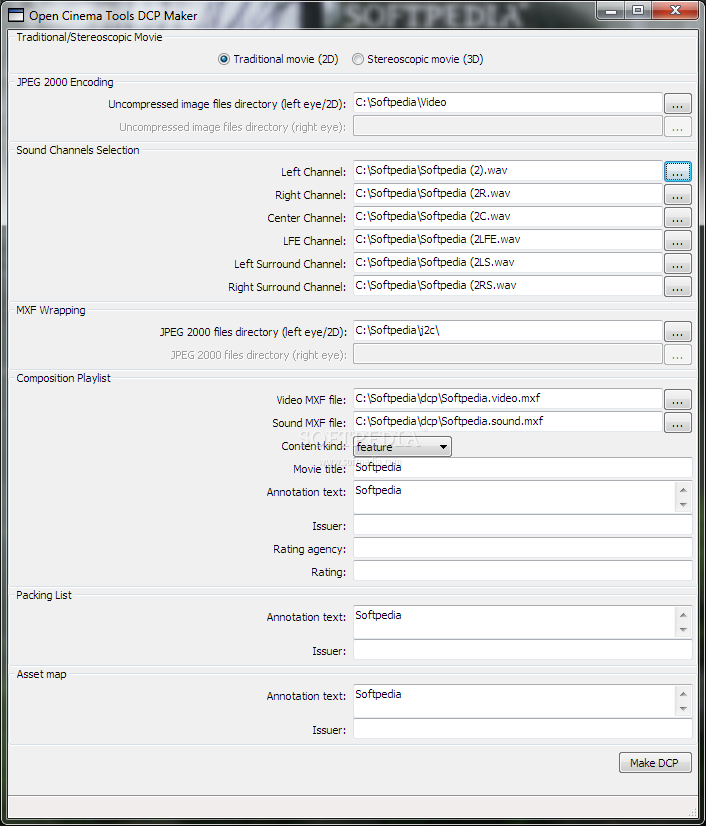
Task: Browse for Right Surround Channel file
Action: pos(678,287)
